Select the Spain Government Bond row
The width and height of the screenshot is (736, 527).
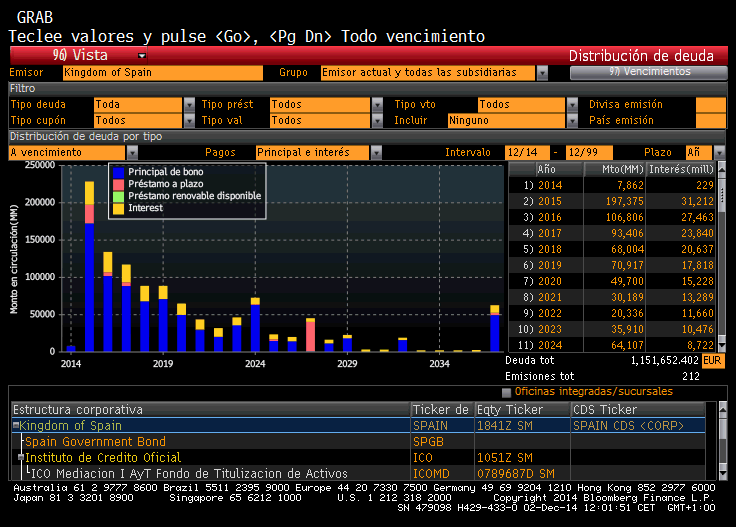click(x=359, y=442)
